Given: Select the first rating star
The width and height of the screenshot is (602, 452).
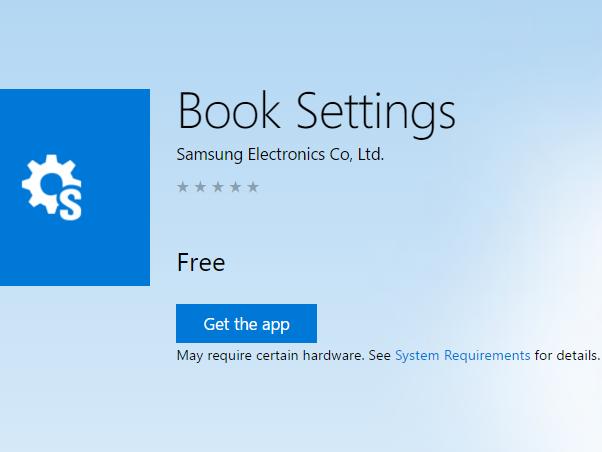Looking at the screenshot, I should point(183,187).
